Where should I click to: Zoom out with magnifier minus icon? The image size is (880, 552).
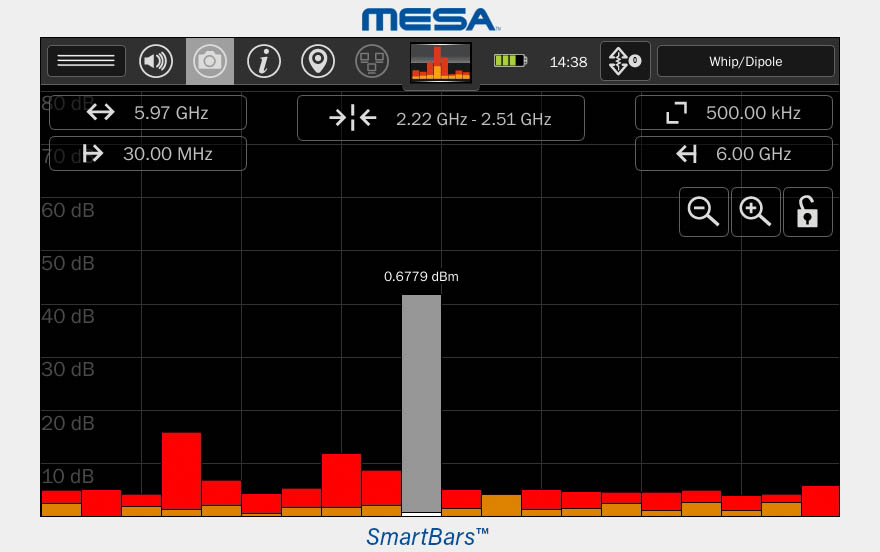[704, 212]
